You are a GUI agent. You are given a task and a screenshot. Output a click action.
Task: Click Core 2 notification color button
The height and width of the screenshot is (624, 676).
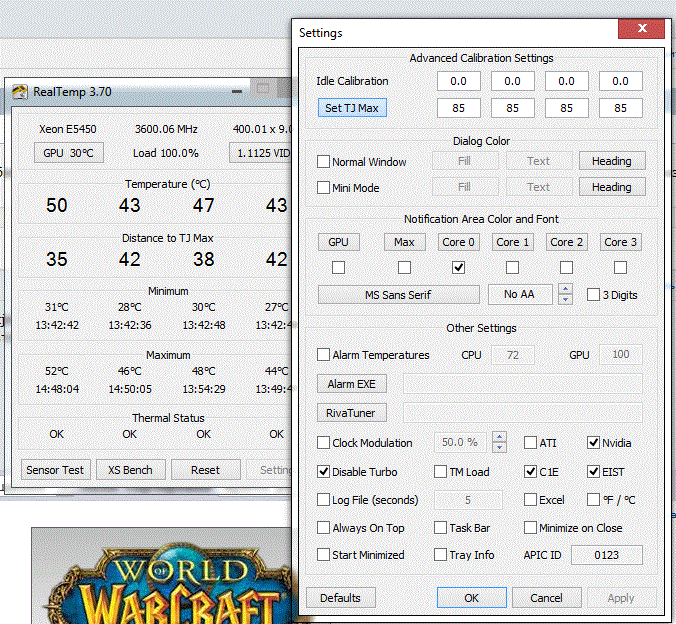[566, 242]
